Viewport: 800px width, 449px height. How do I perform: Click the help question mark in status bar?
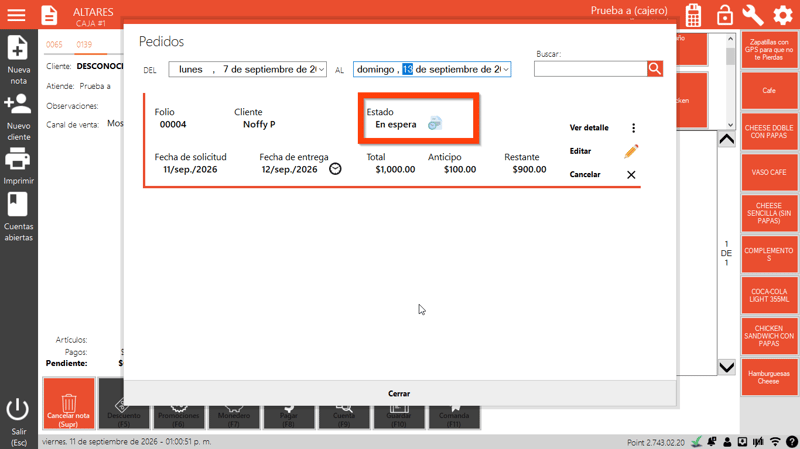(792, 442)
